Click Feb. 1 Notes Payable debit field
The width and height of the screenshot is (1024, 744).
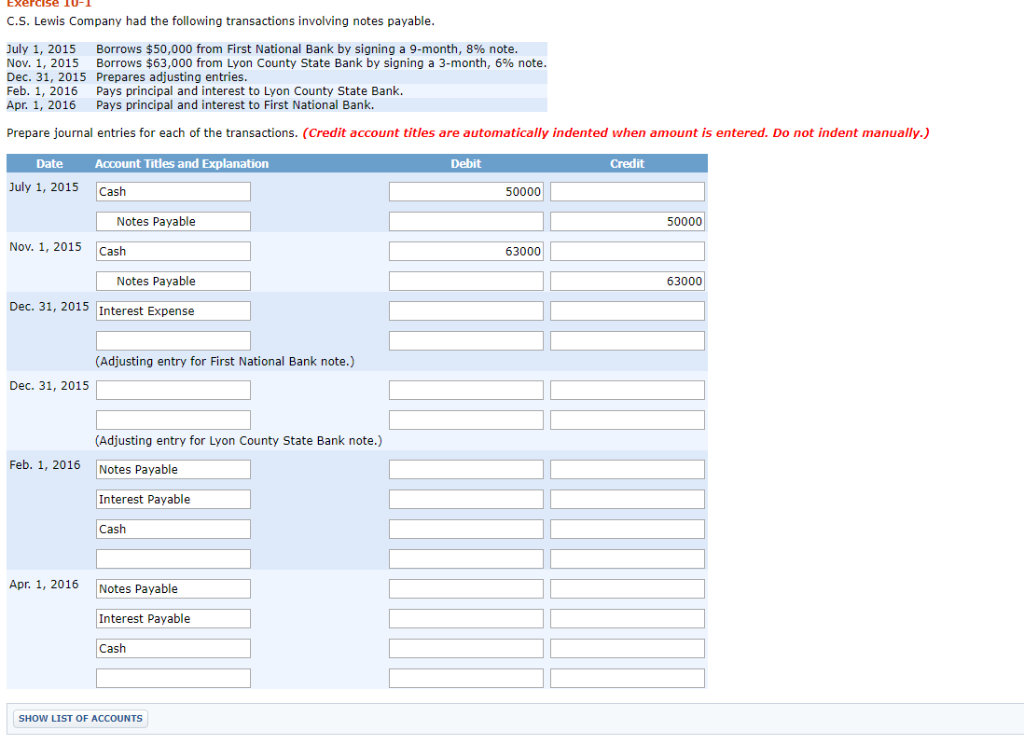pyautogui.click(x=466, y=470)
